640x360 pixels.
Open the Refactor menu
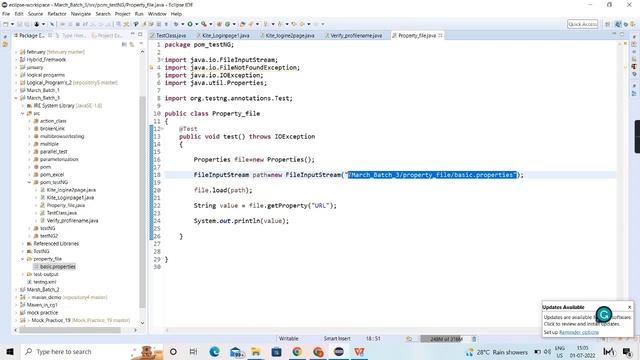(57, 14)
